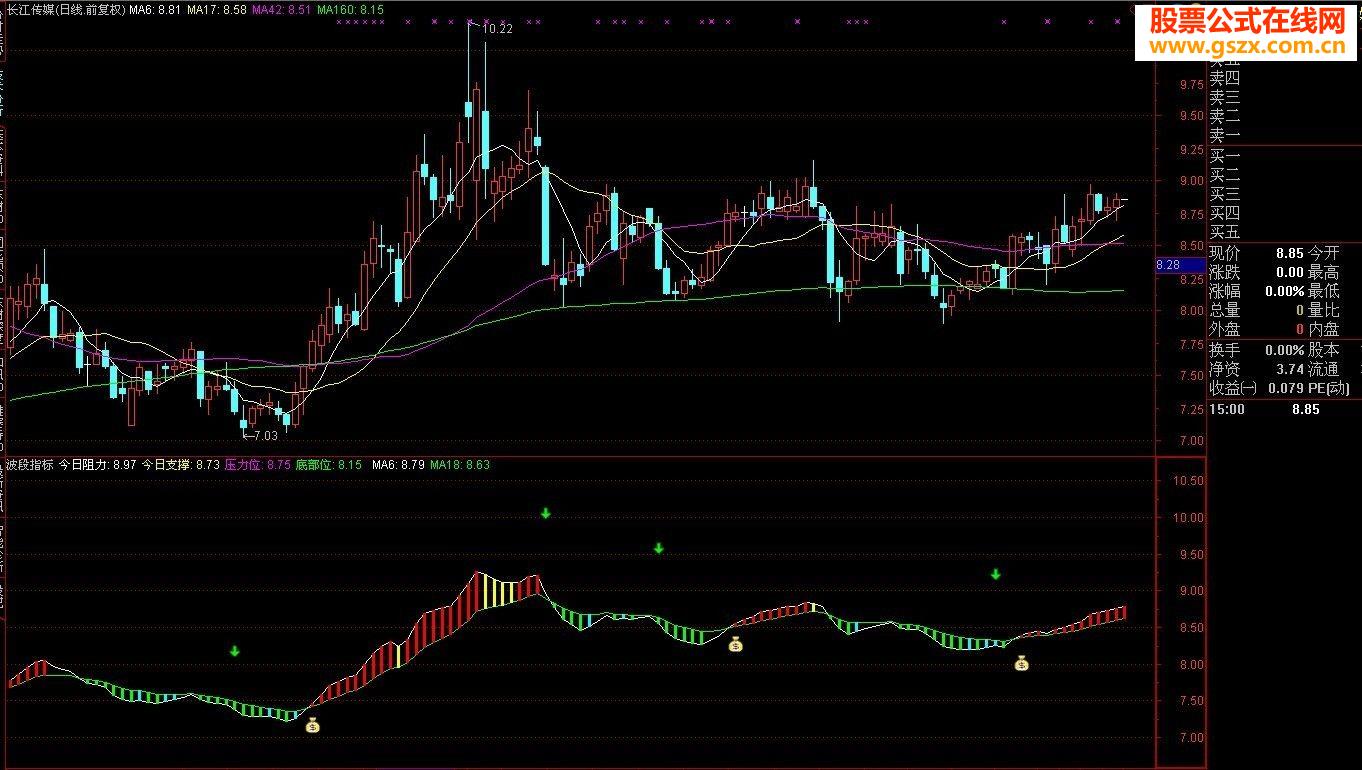Click the 涨跌 0.00 quote row

[1257, 272]
